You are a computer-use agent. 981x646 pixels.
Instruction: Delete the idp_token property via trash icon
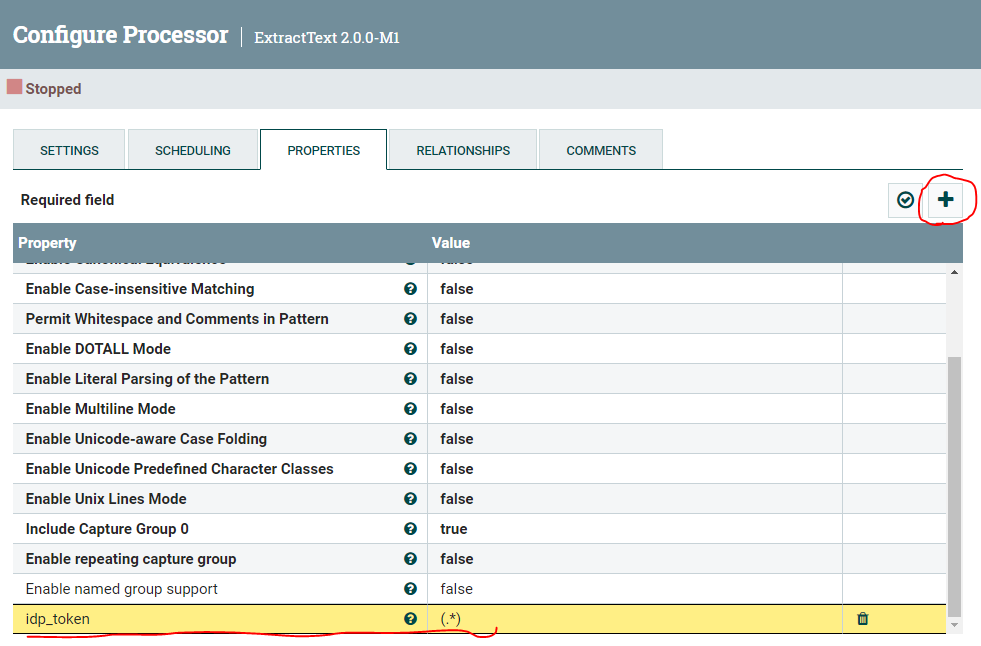coord(863,619)
